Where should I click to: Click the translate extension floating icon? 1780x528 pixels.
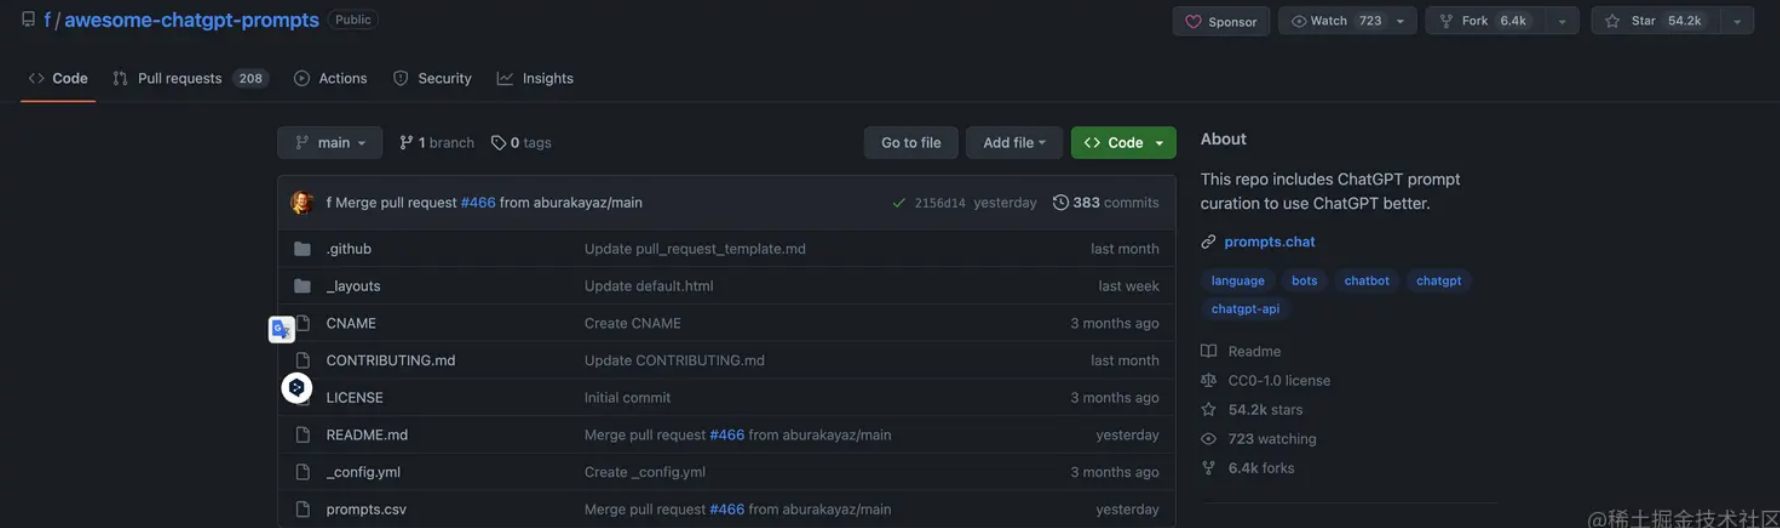coord(281,329)
